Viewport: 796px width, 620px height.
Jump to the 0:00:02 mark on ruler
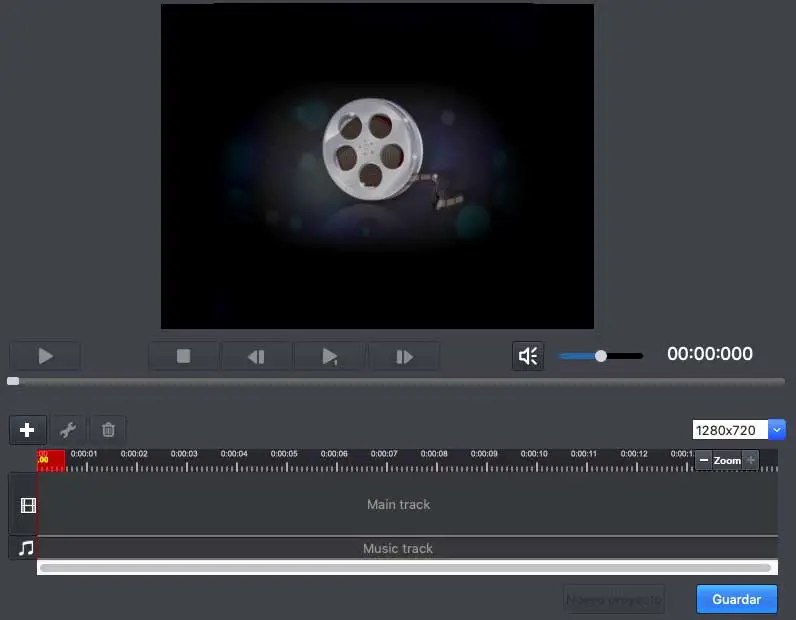pos(134,453)
